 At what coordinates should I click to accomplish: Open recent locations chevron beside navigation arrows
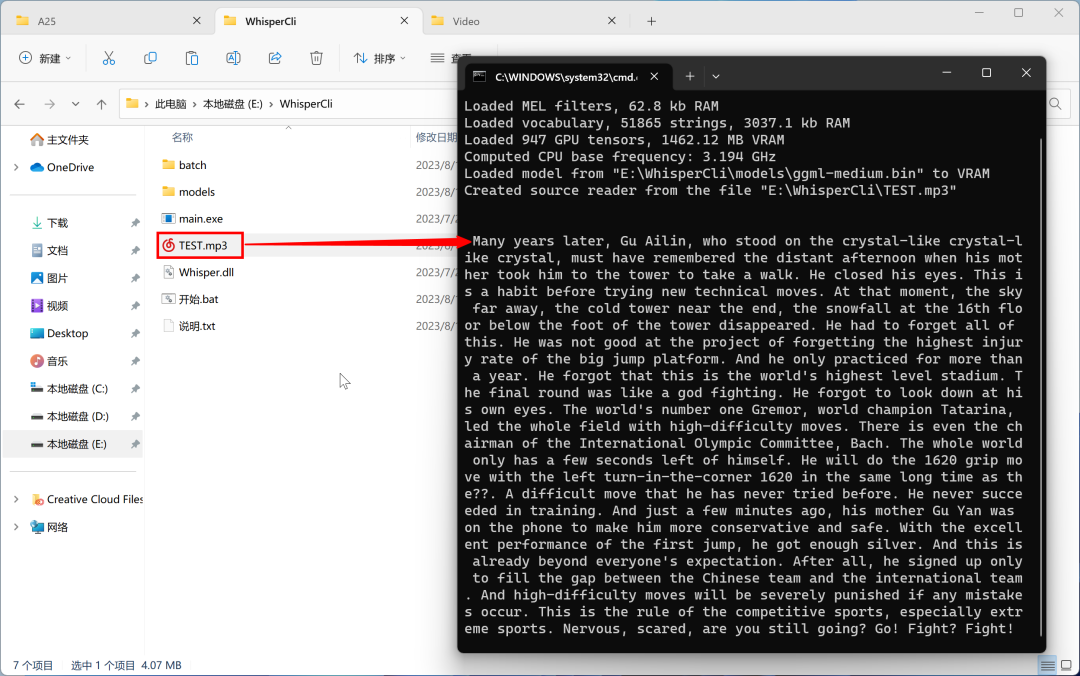coord(75,104)
